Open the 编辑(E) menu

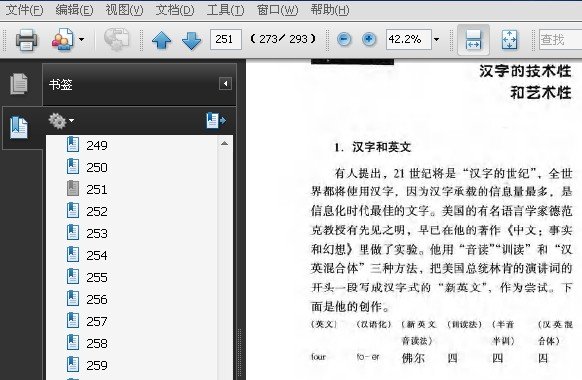click(x=74, y=10)
